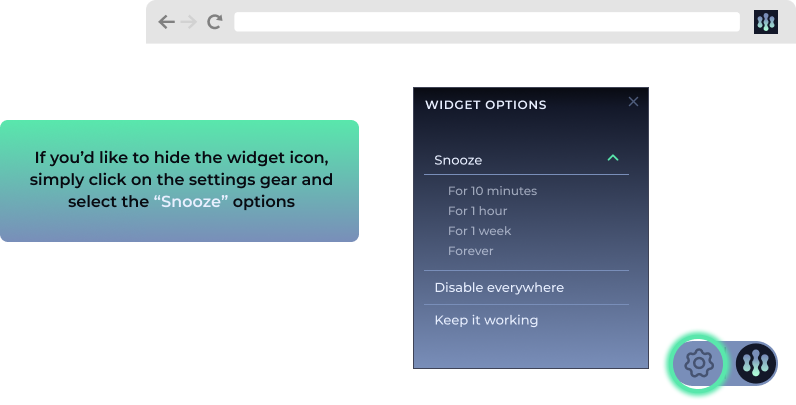
Task: Select snooze For 10 minutes
Action: click(492, 191)
